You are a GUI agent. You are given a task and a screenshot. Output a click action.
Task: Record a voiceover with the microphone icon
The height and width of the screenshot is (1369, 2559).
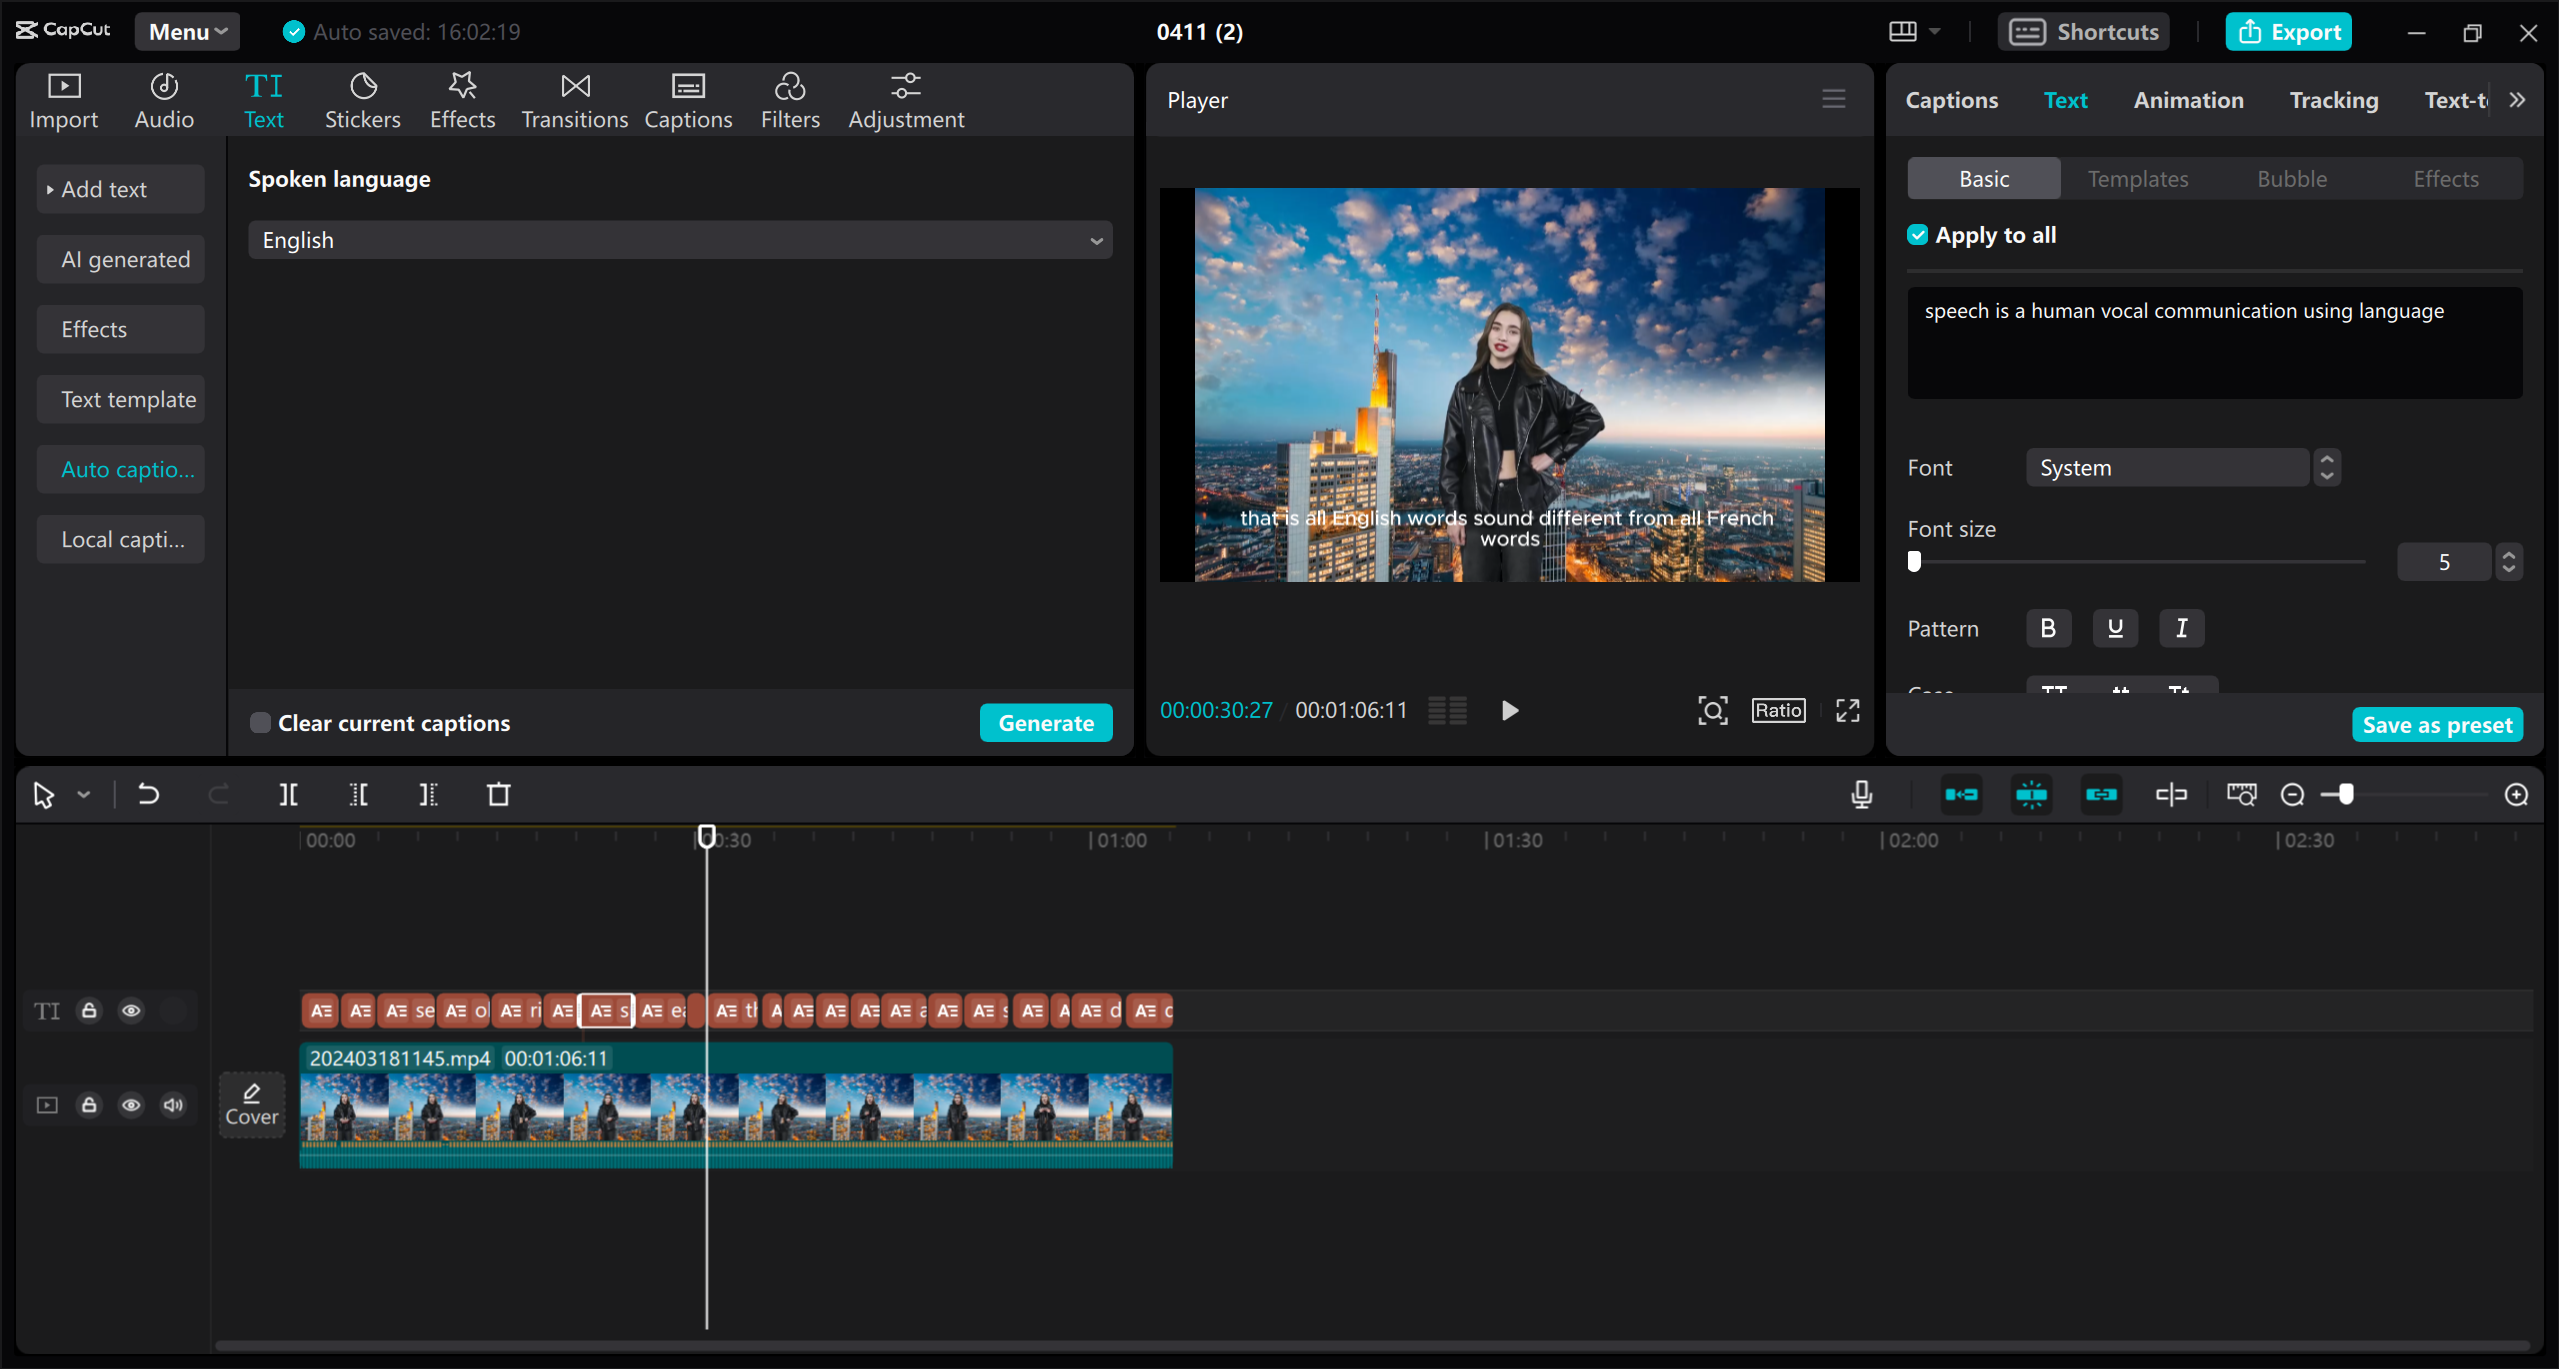(x=1860, y=794)
